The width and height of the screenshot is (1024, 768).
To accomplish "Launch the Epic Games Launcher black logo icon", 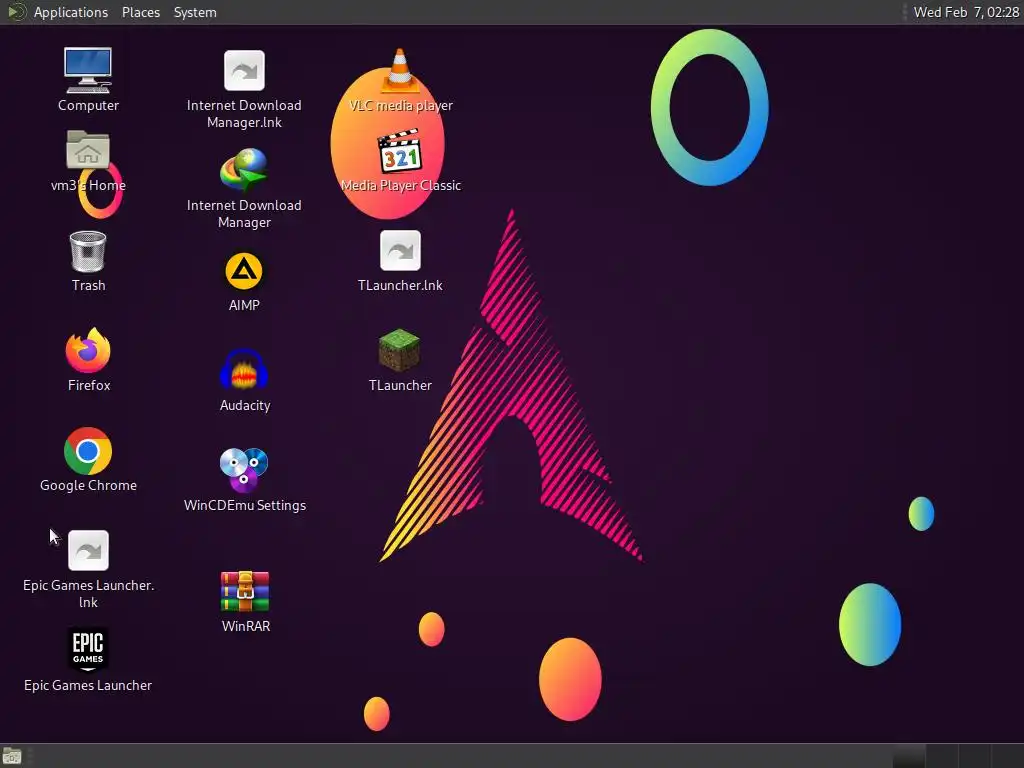I will point(88,649).
